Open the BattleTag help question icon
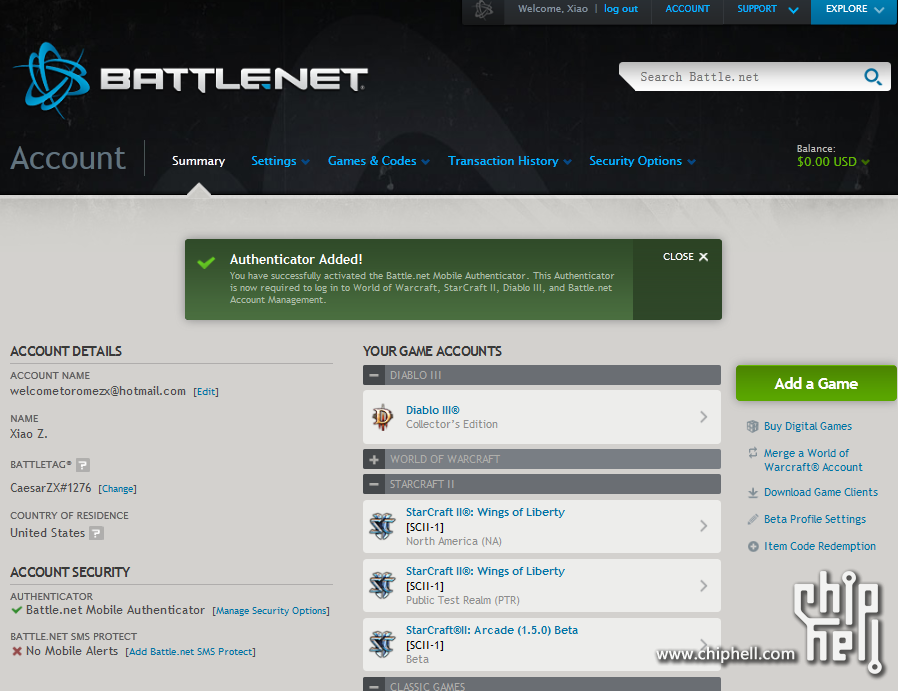 pos(83,465)
